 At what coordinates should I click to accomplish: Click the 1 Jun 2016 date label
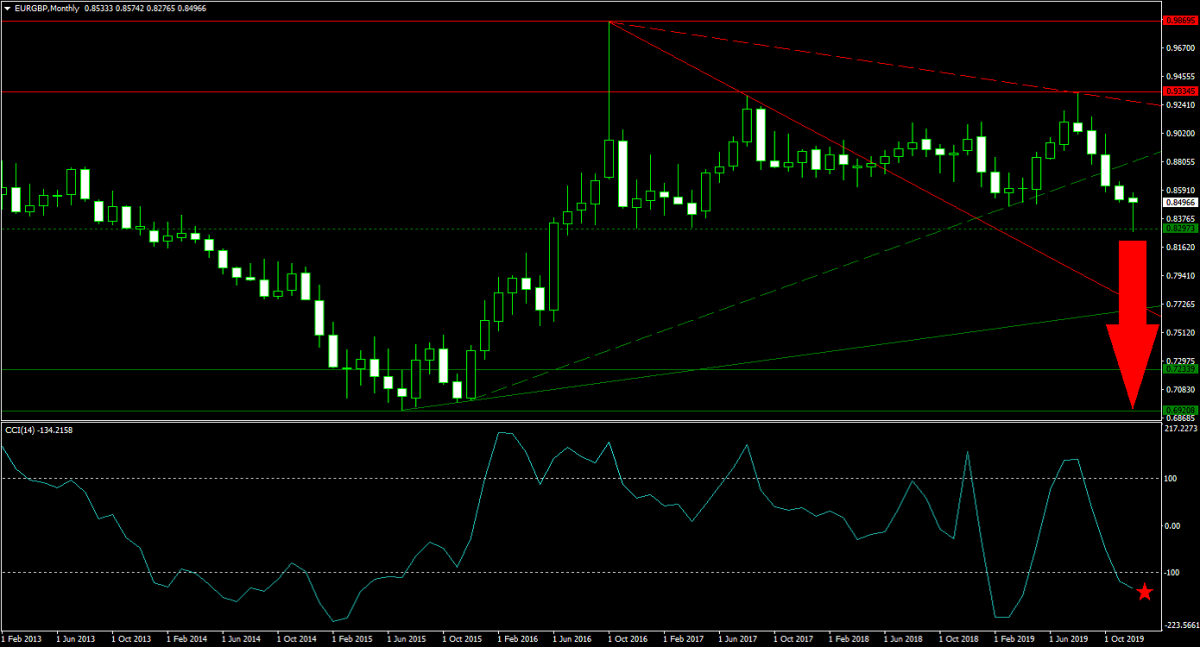click(573, 637)
